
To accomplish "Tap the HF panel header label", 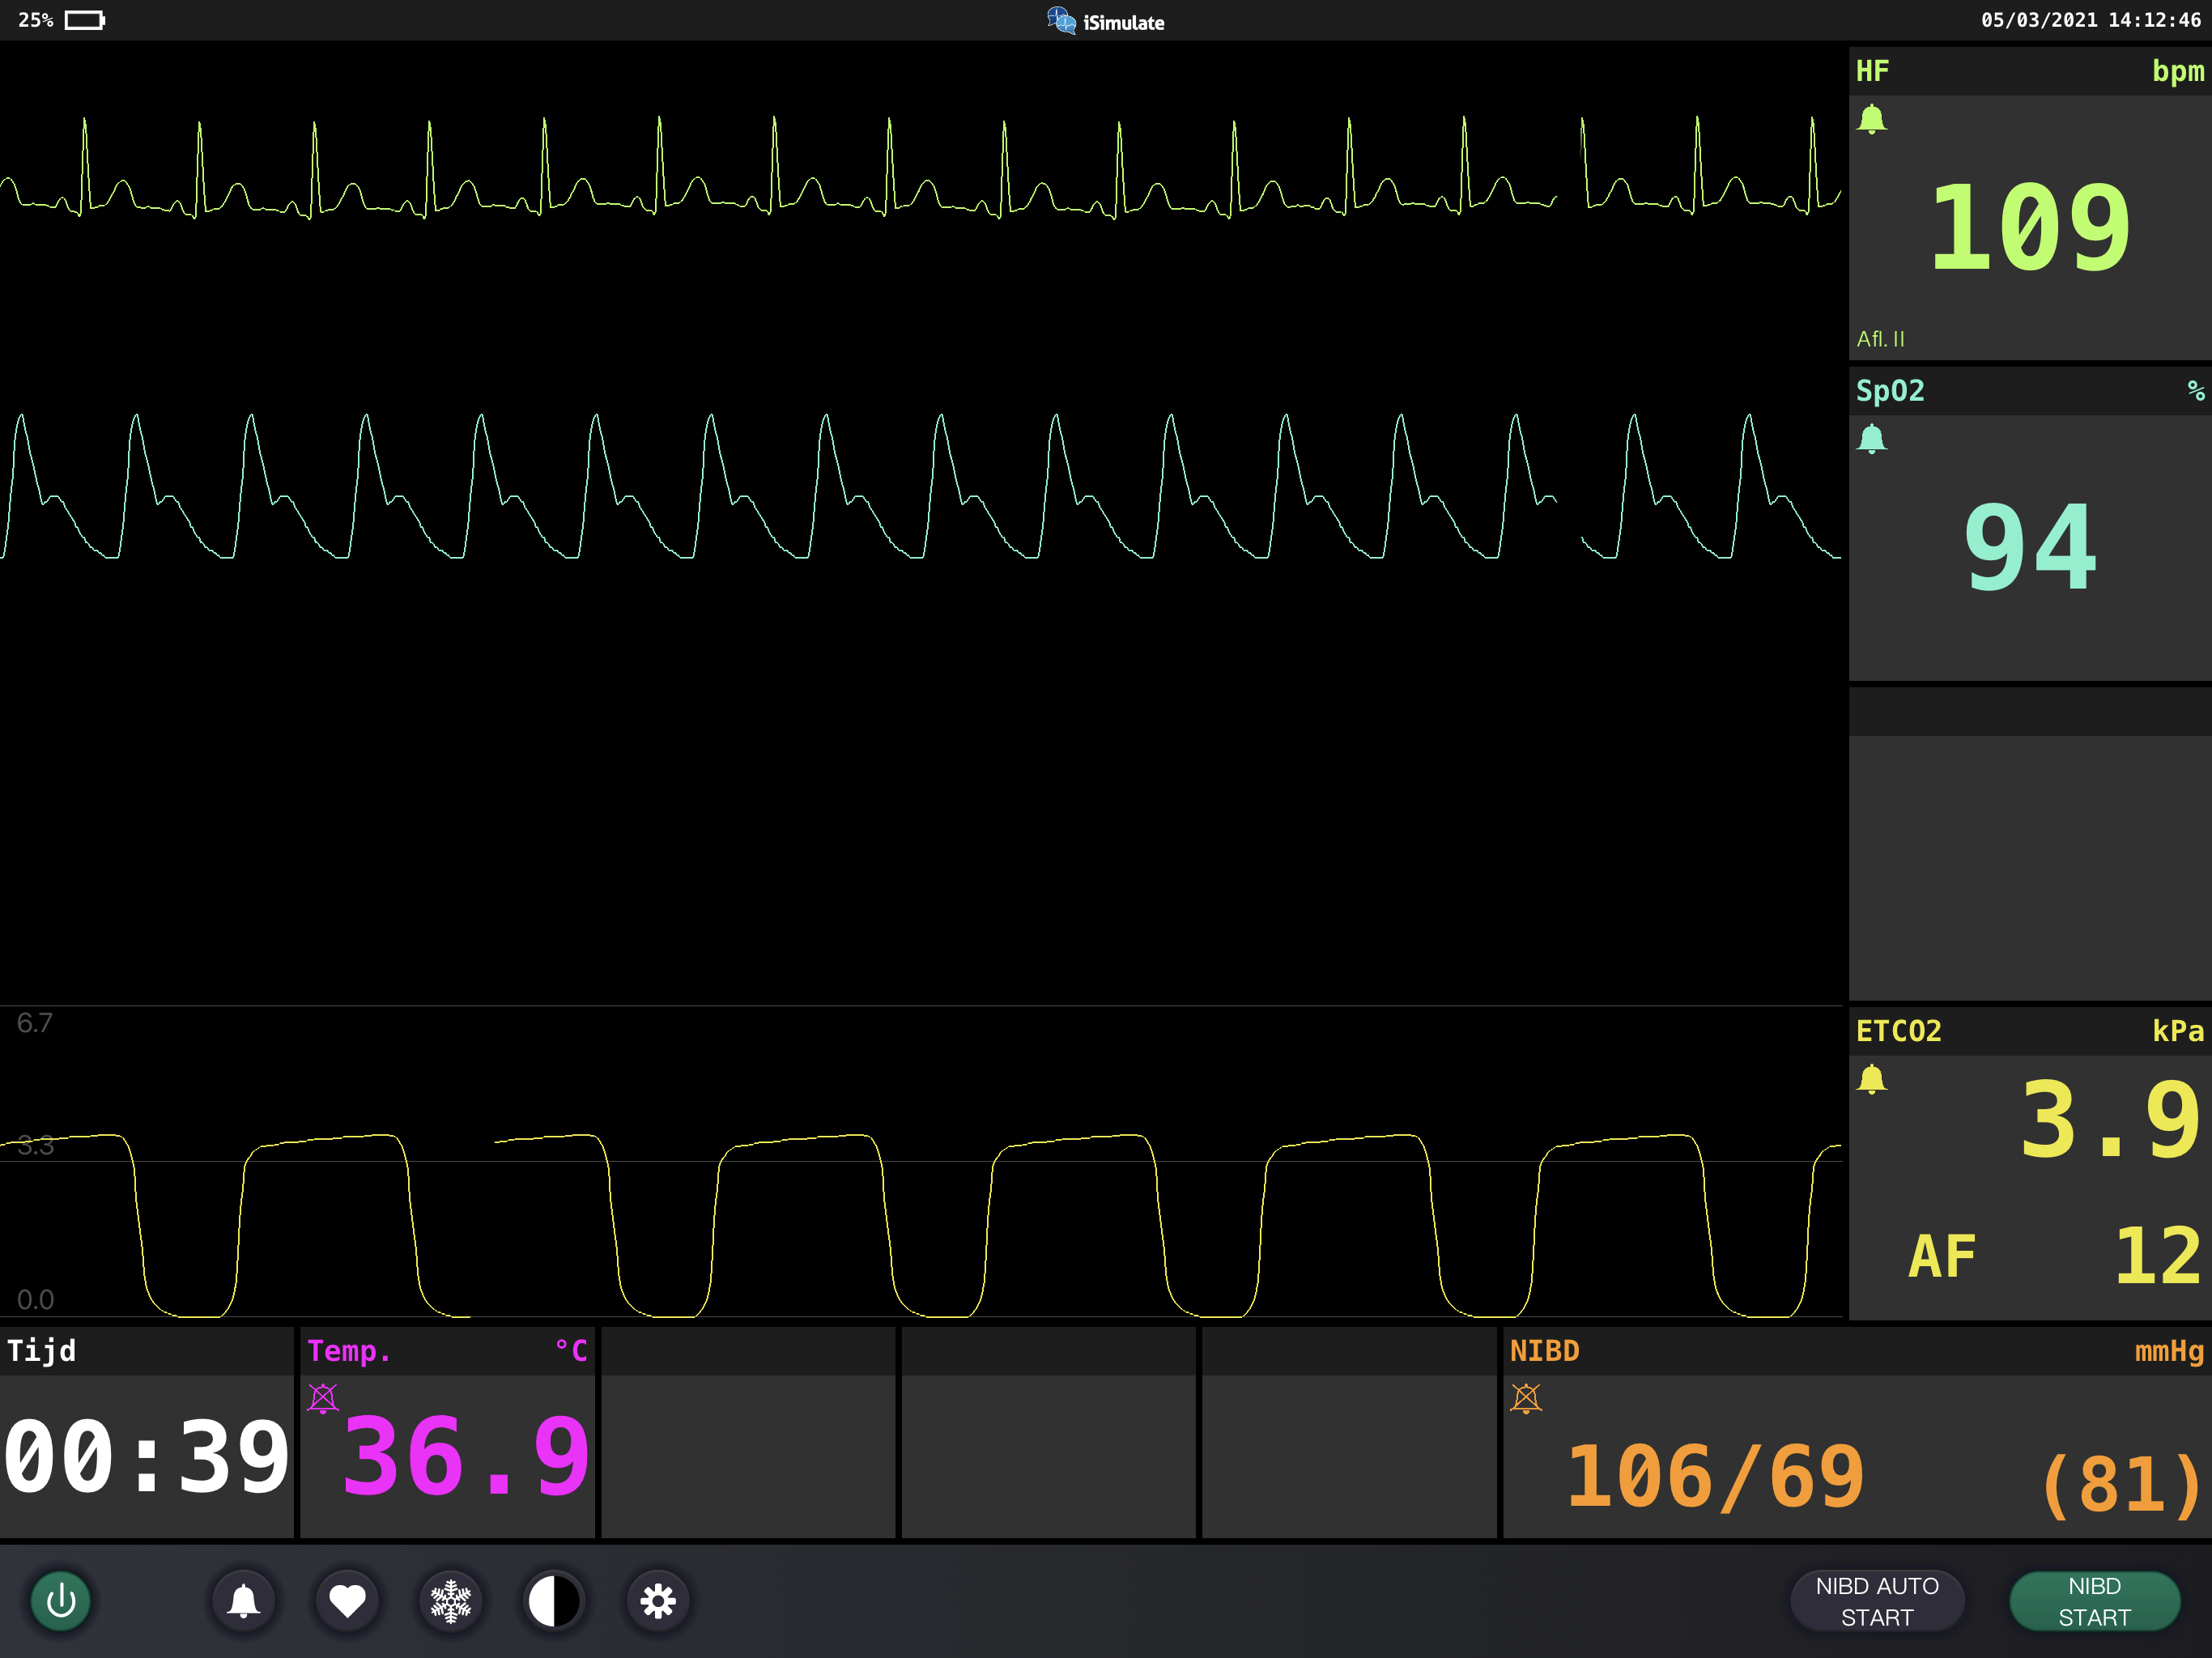I will point(1872,71).
